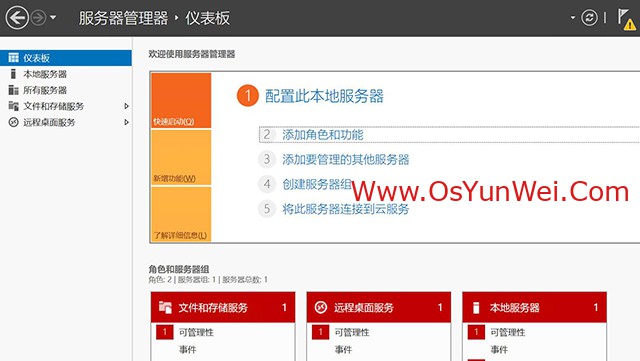Click 可管理性 in 远程桌面服务 tile
640x361 pixels.
pos(352,332)
